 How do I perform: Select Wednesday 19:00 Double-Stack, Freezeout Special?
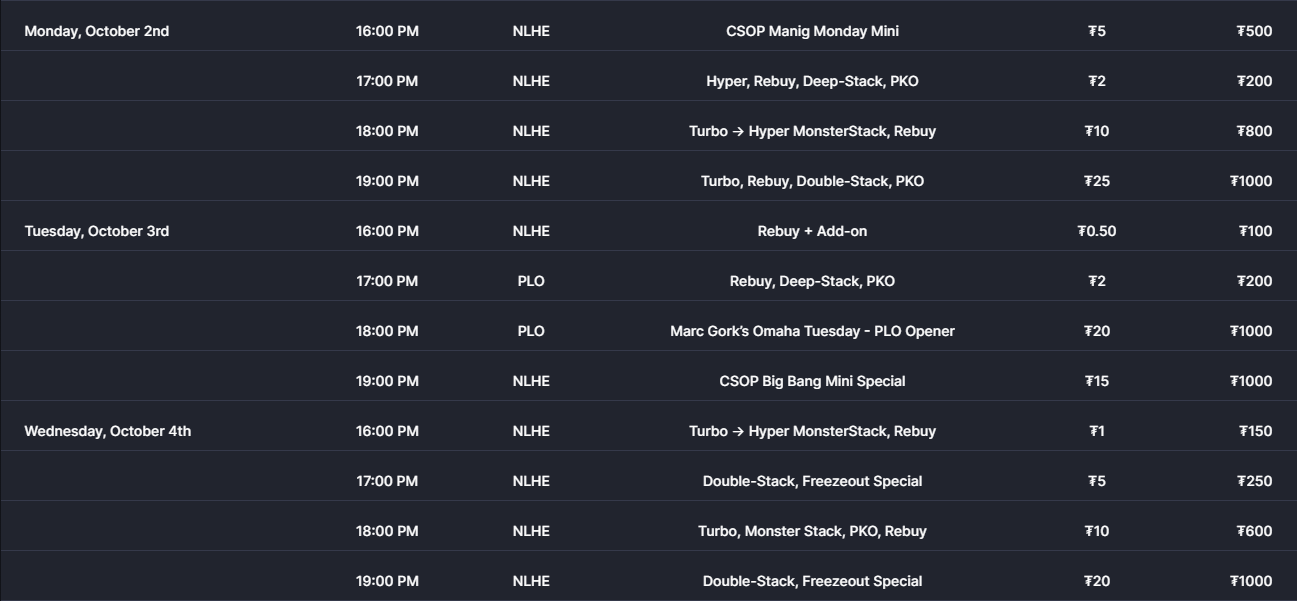pyautogui.click(x=812, y=581)
